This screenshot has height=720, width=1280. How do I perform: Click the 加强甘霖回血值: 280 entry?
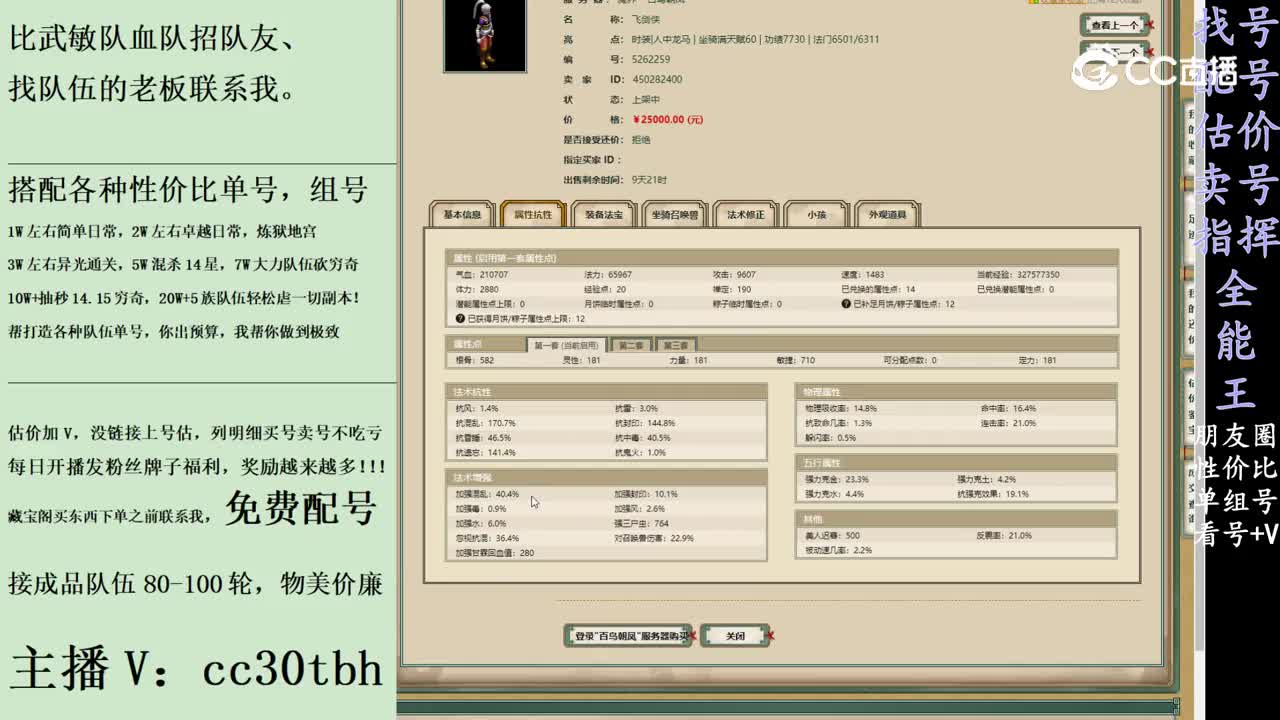click(x=494, y=552)
